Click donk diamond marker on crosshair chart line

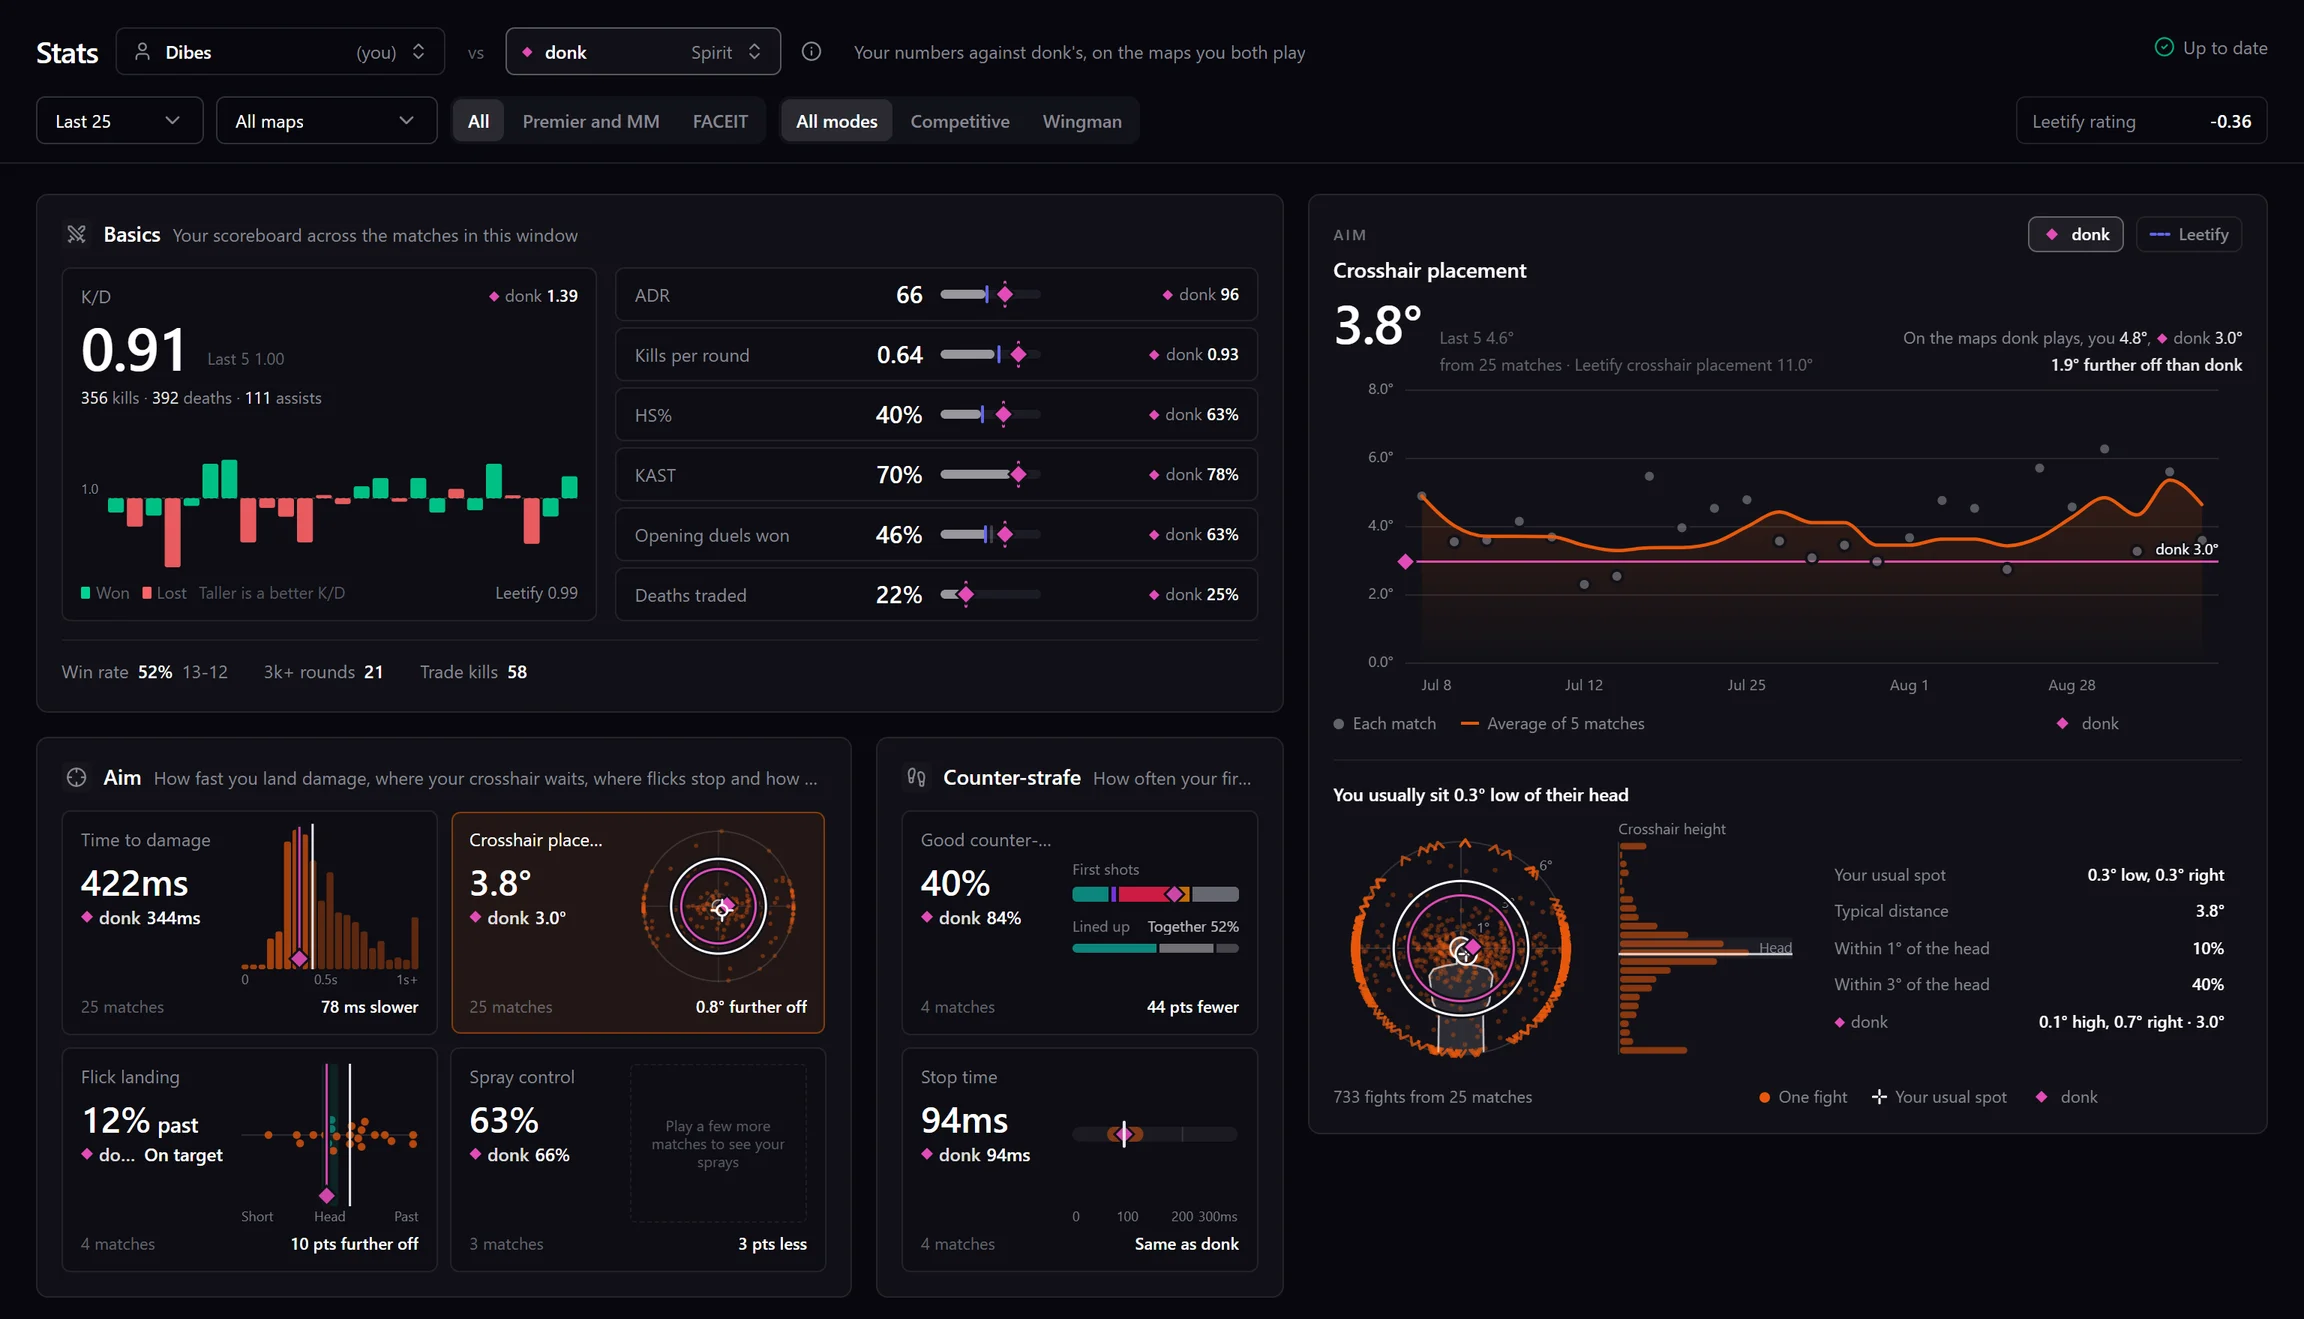pyautogui.click(x=1405, y=562)
